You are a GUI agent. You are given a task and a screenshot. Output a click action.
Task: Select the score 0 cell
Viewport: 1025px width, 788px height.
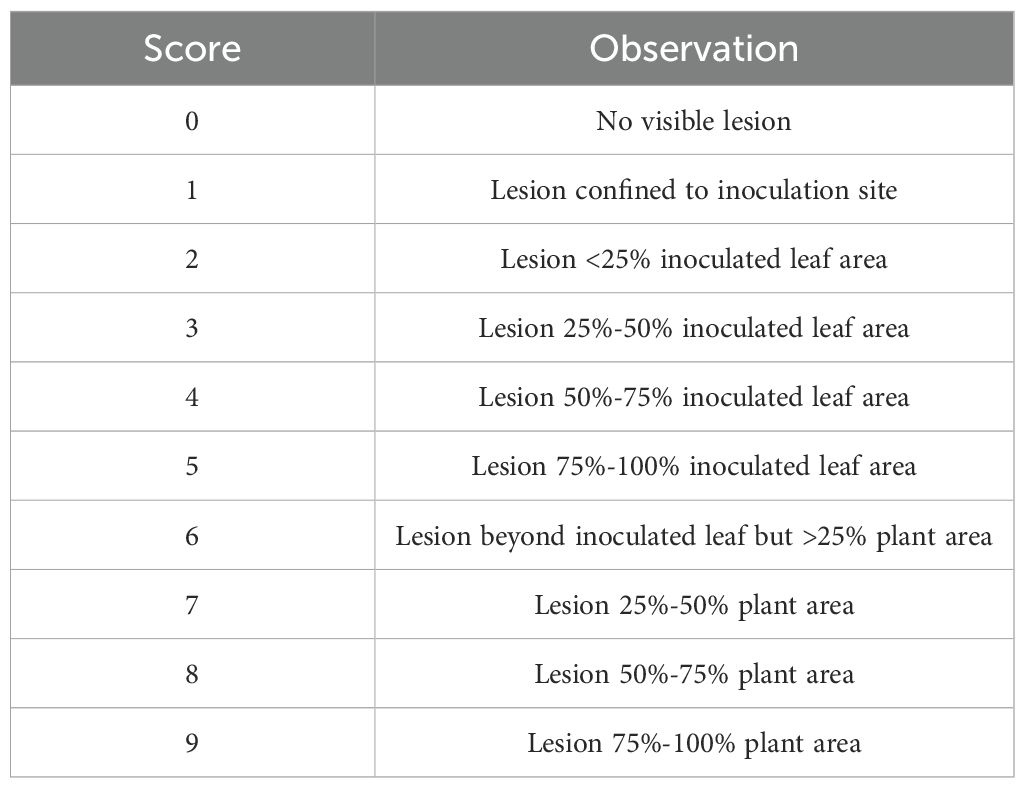point(192,121)
